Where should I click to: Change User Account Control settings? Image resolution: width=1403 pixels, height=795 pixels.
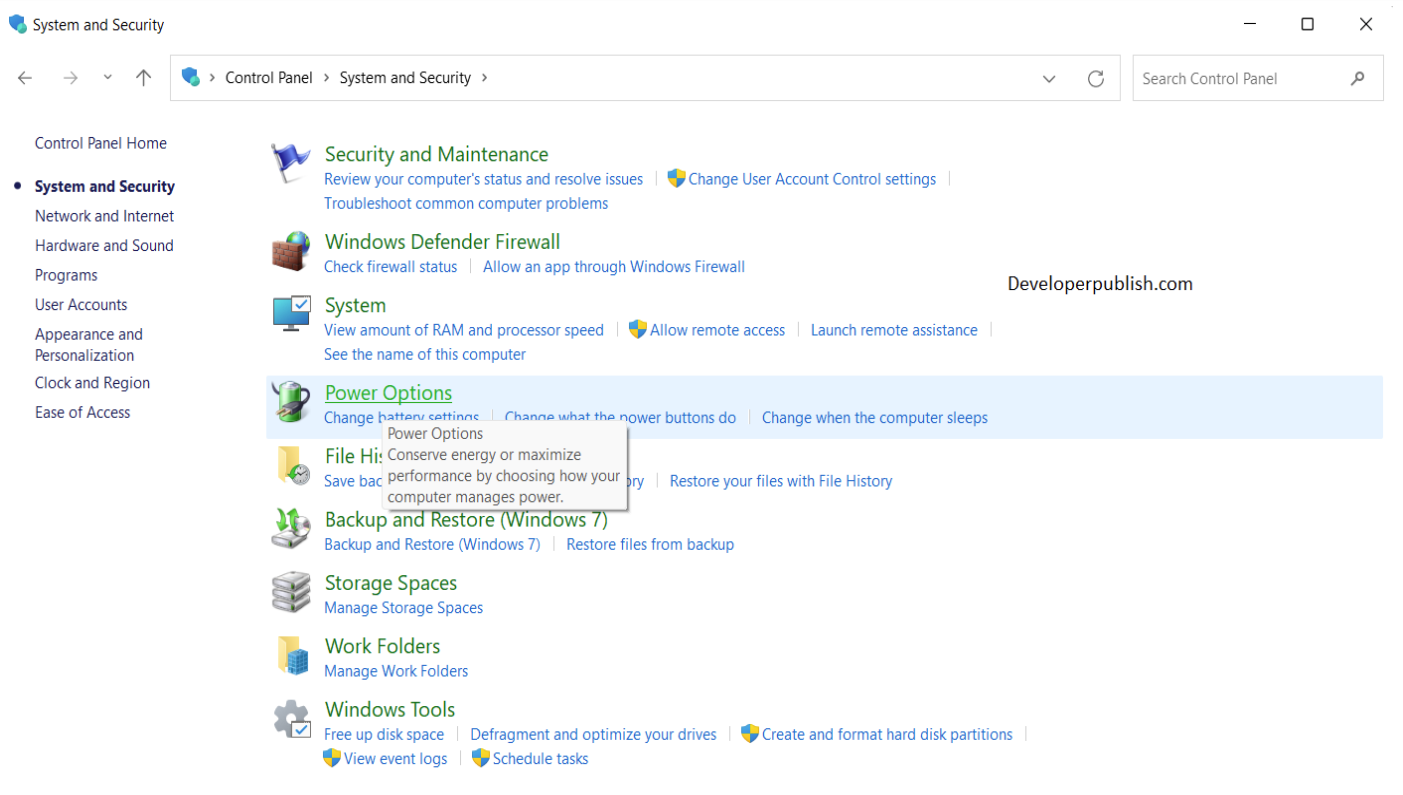pyautogui.click(x=812, y=179)
